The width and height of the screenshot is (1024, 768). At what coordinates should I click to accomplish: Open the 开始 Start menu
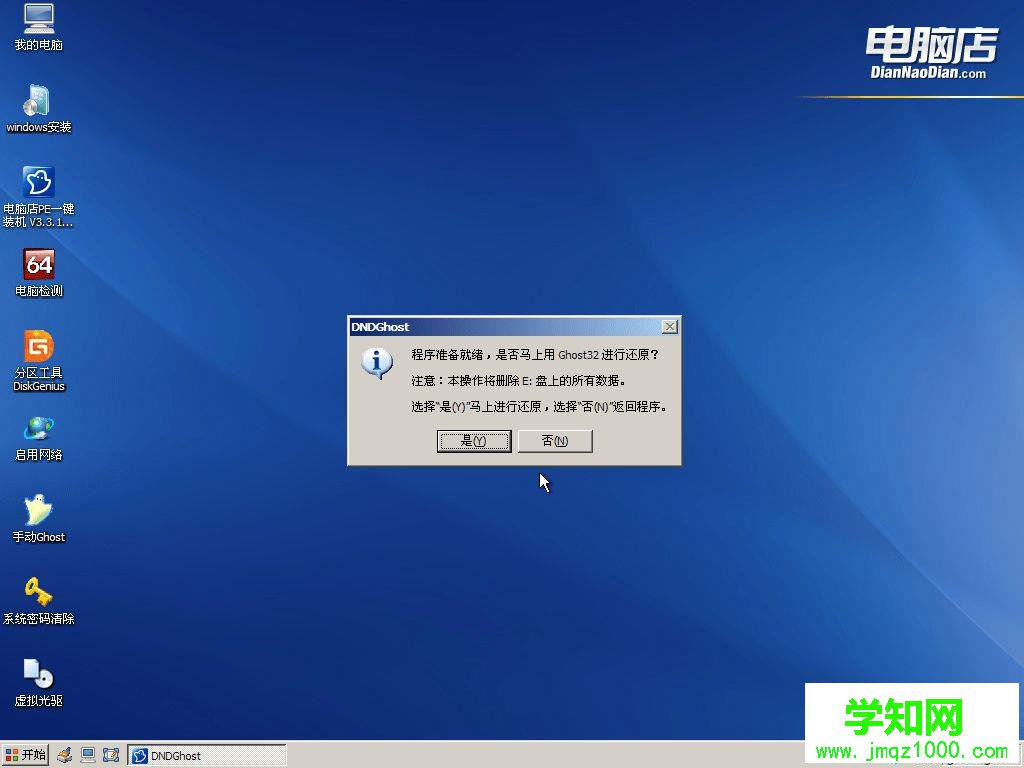(26, 754)
